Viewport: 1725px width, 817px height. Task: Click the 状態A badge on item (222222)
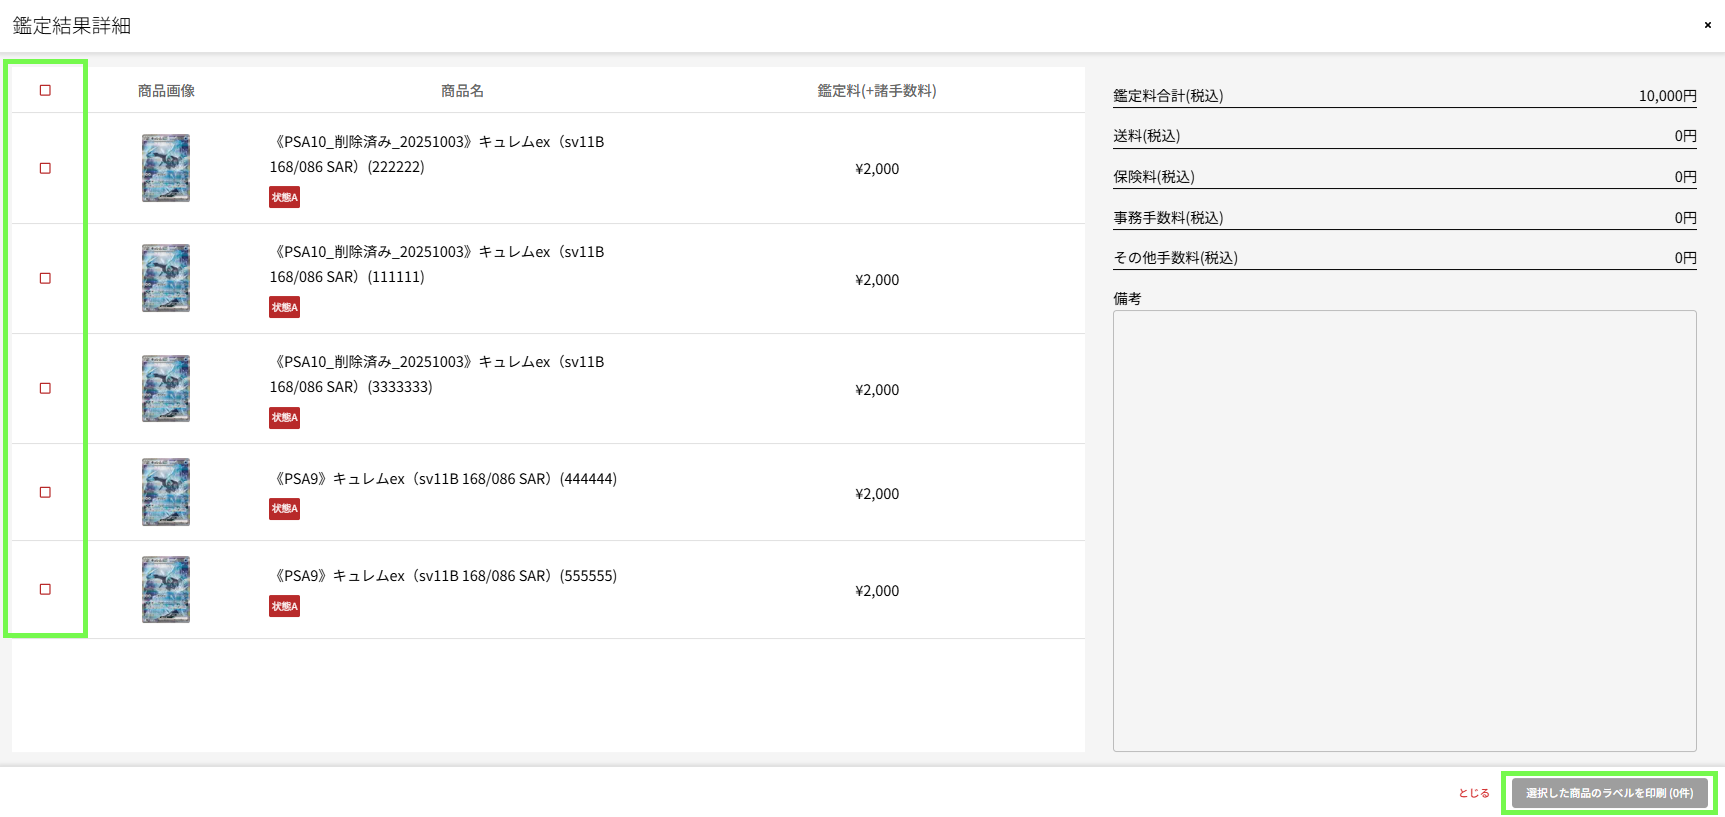pos(284,197)
